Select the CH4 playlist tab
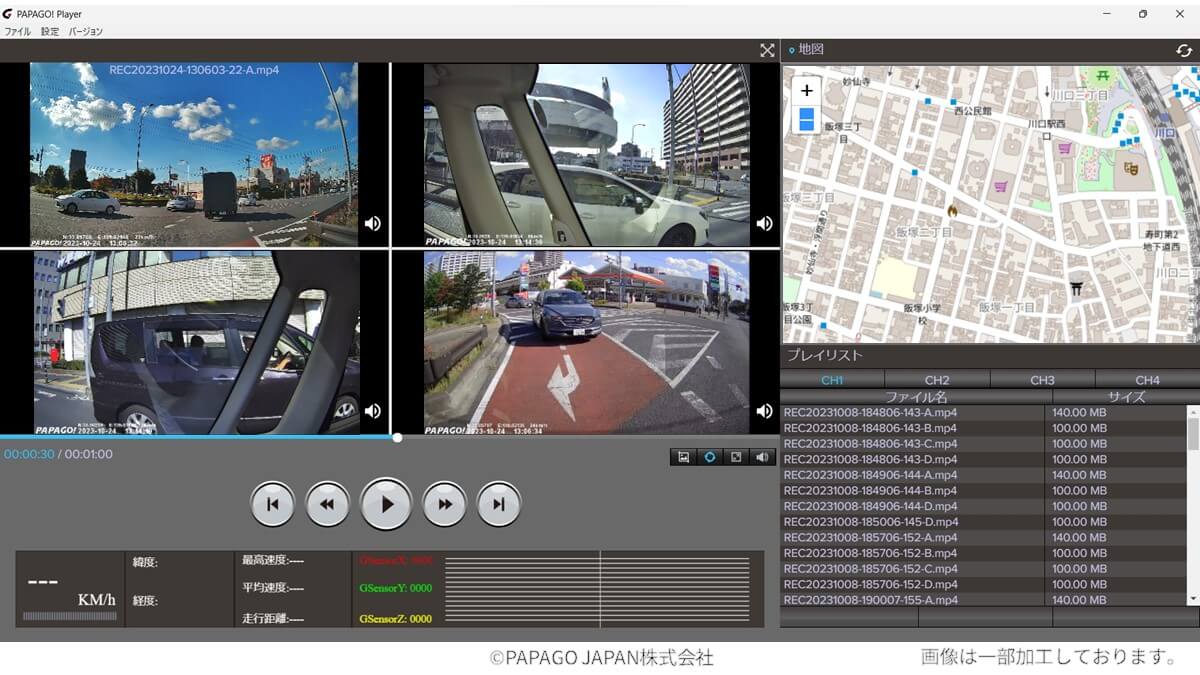The width and height of the screenshot is (1200, 675). (1147, 380)
